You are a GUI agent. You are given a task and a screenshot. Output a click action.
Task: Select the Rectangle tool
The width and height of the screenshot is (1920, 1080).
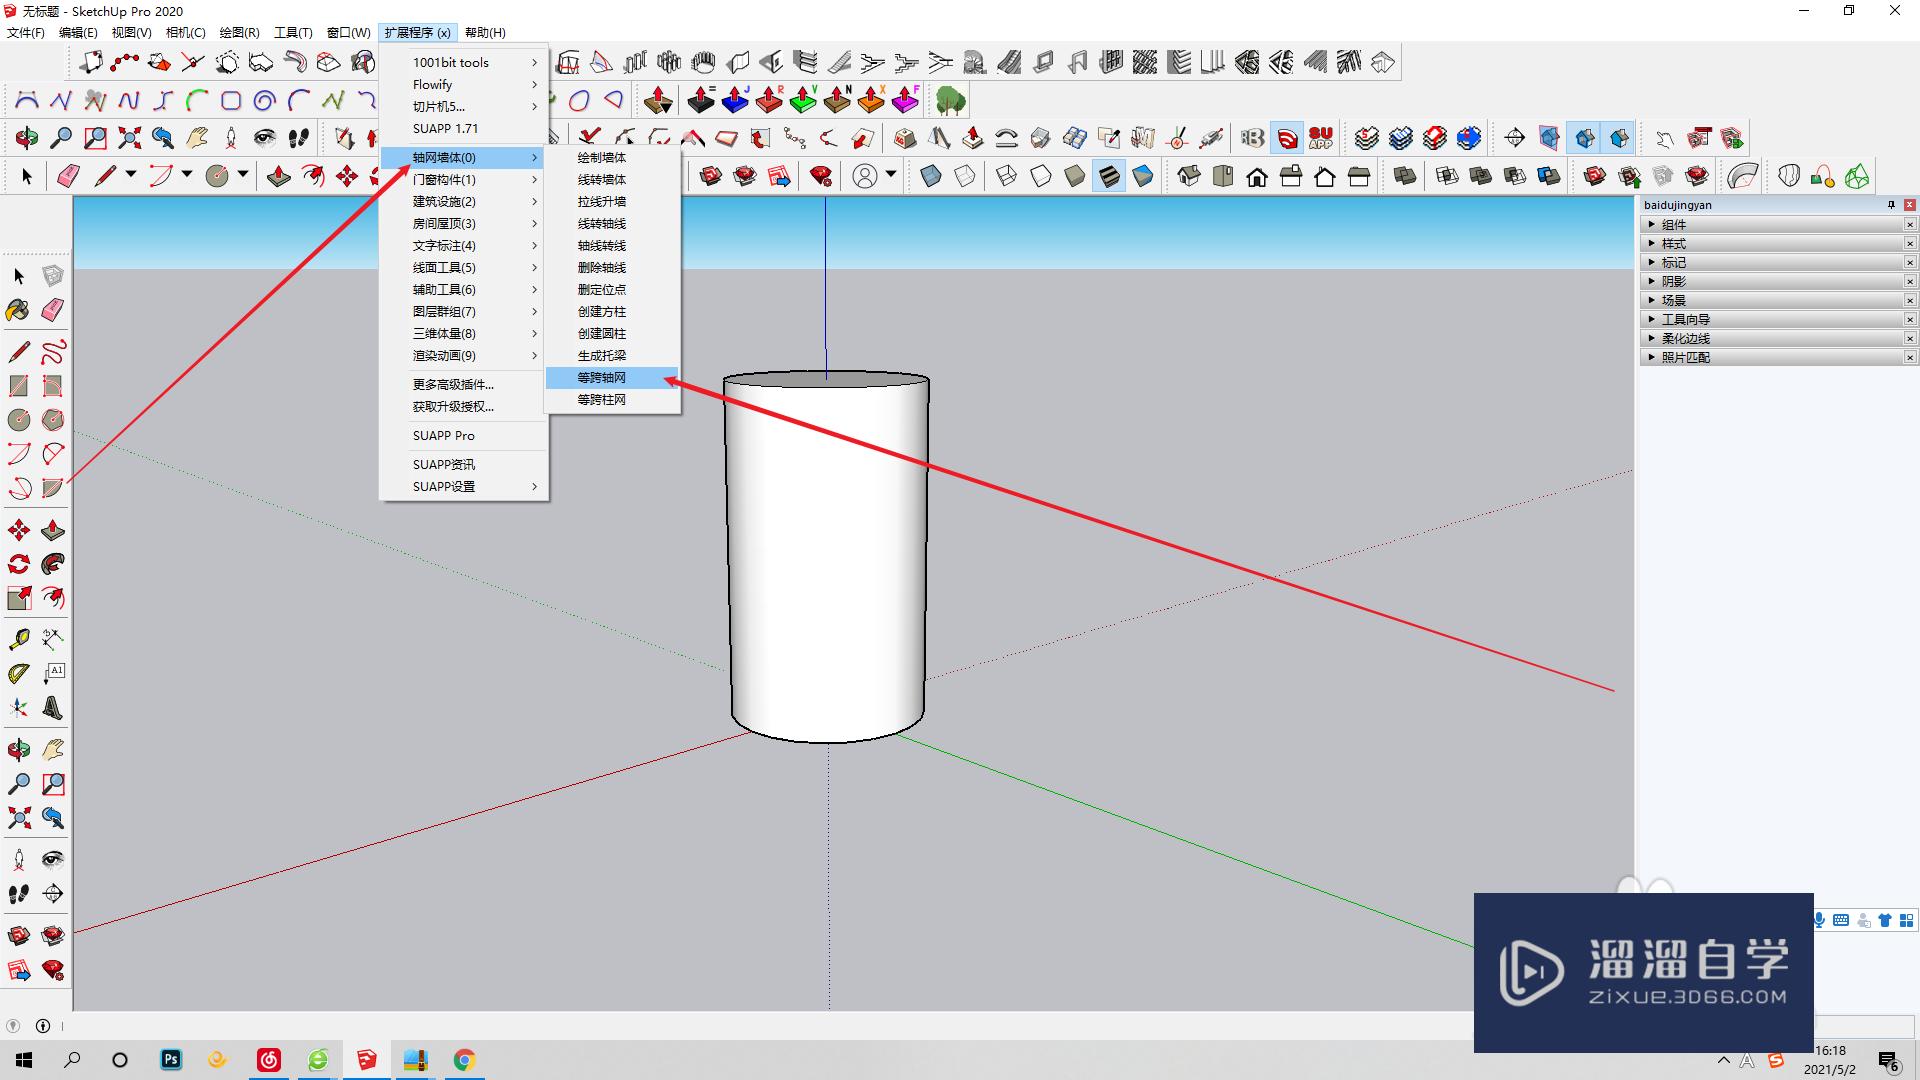pos(19,386)
